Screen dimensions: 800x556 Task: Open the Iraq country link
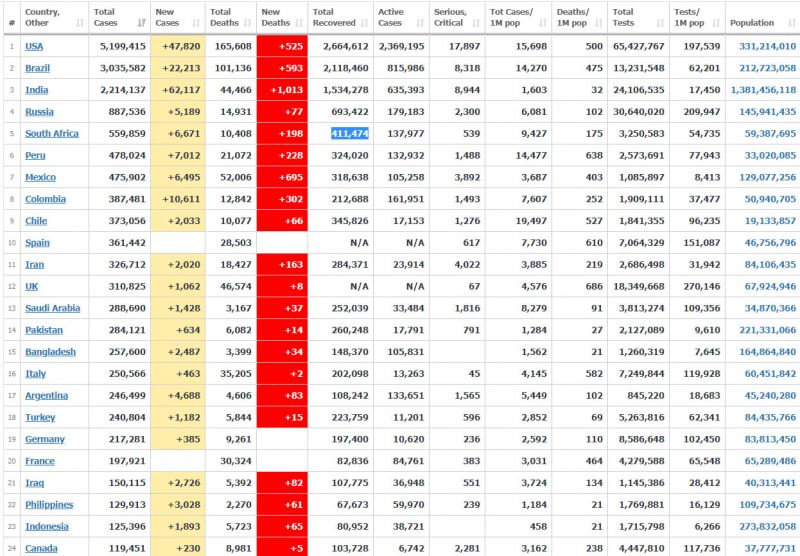[x=35, y=483]
